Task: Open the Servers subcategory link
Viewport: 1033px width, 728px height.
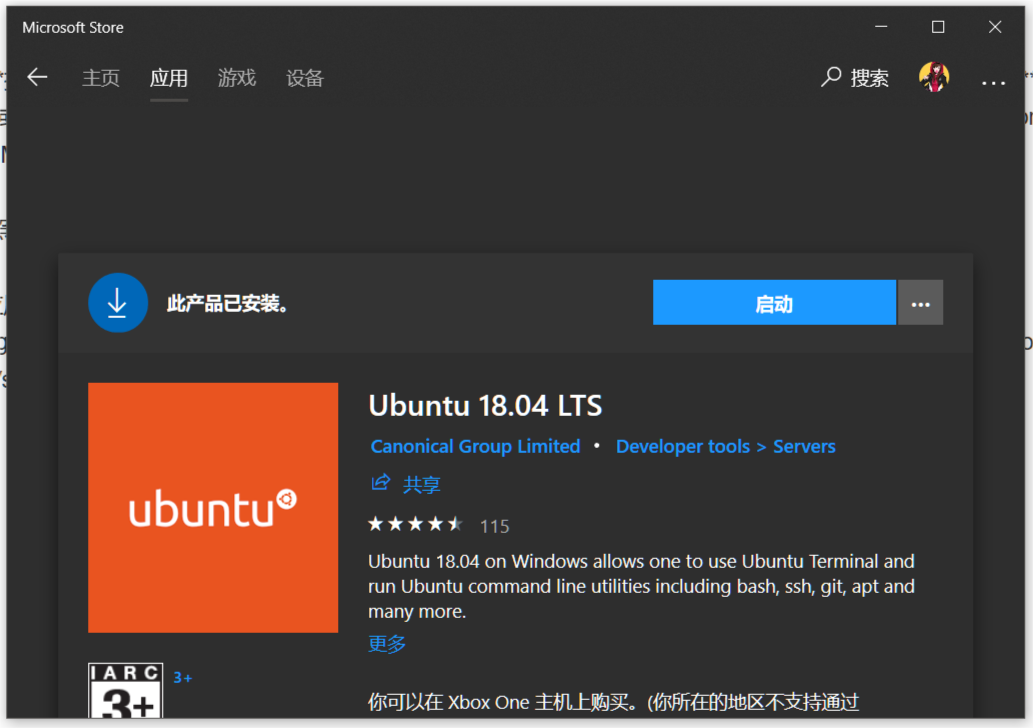Action: tap(804, 447)
